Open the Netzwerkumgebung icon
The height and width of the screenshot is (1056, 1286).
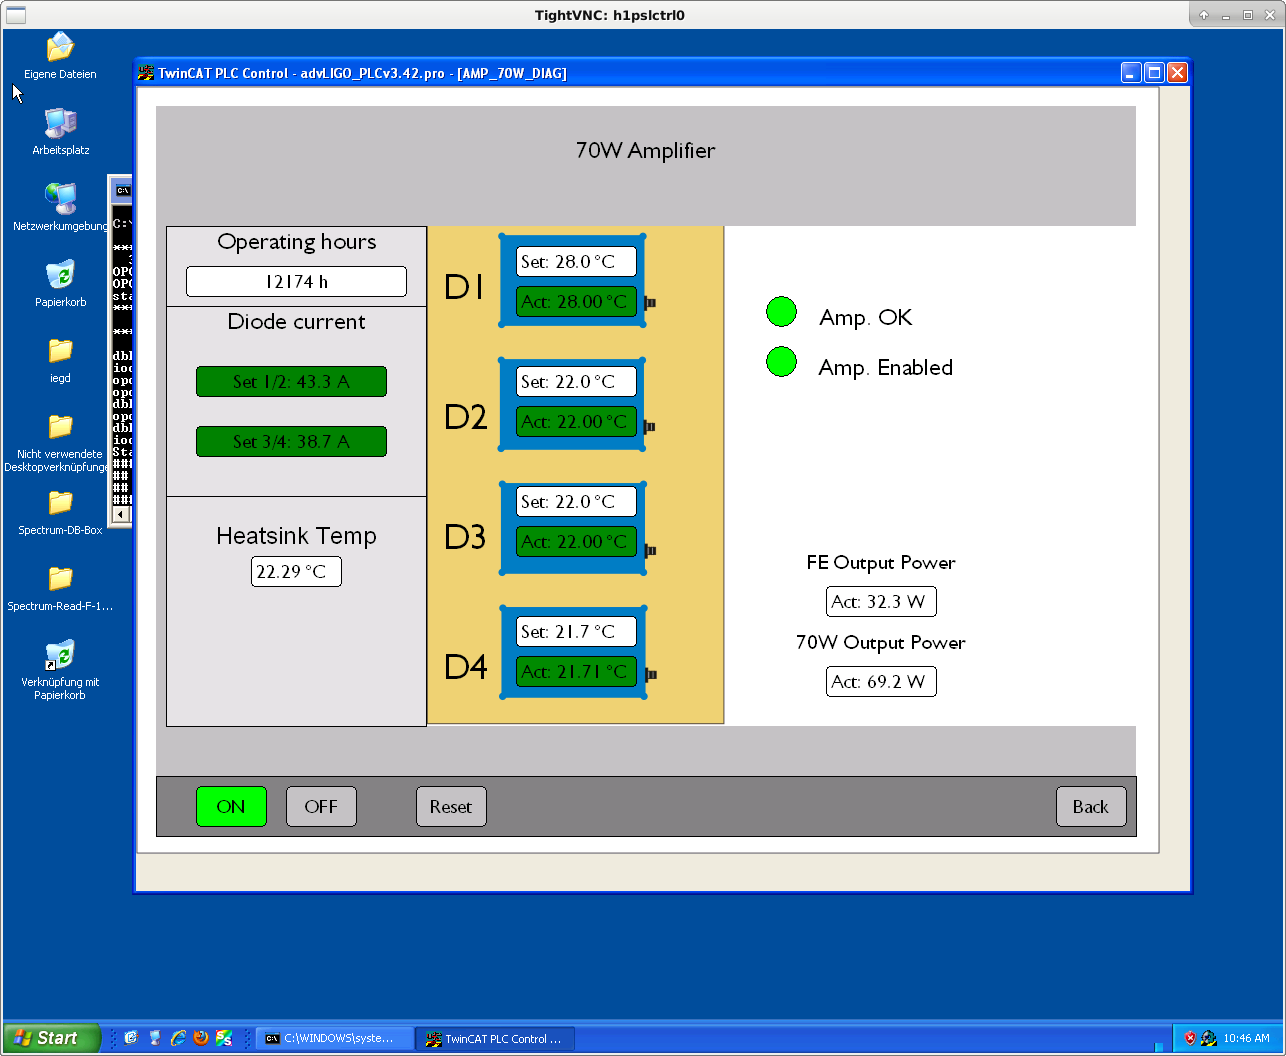click(x=60, y=200)
